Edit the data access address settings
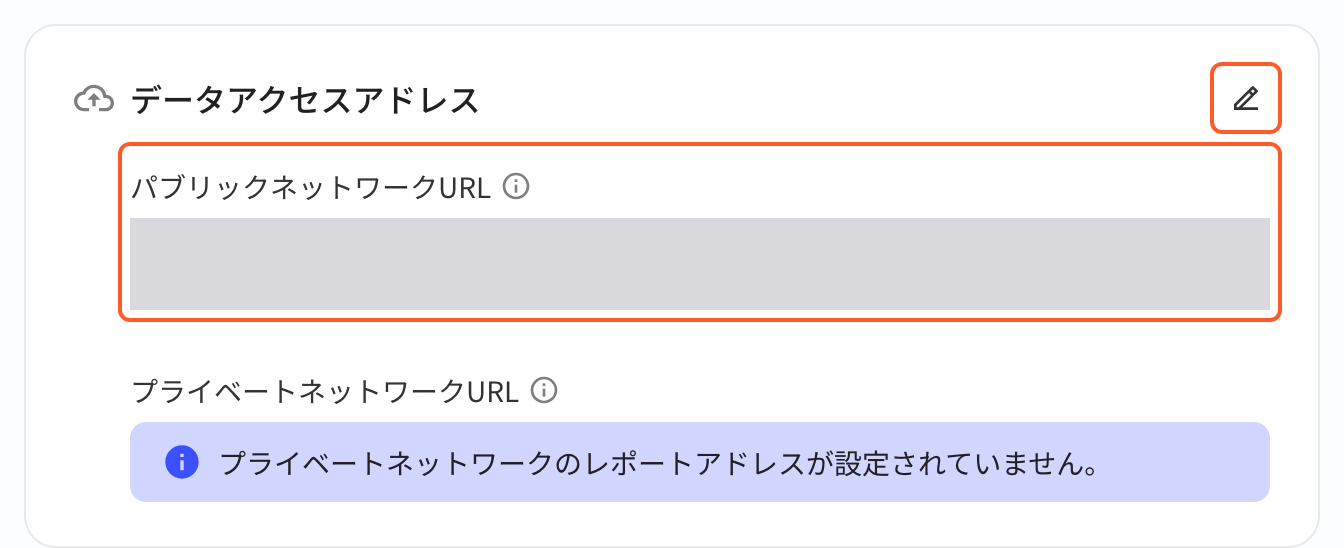Image resolution: width=1344 pixels, height=548 pixels. tap(1245, 99)
